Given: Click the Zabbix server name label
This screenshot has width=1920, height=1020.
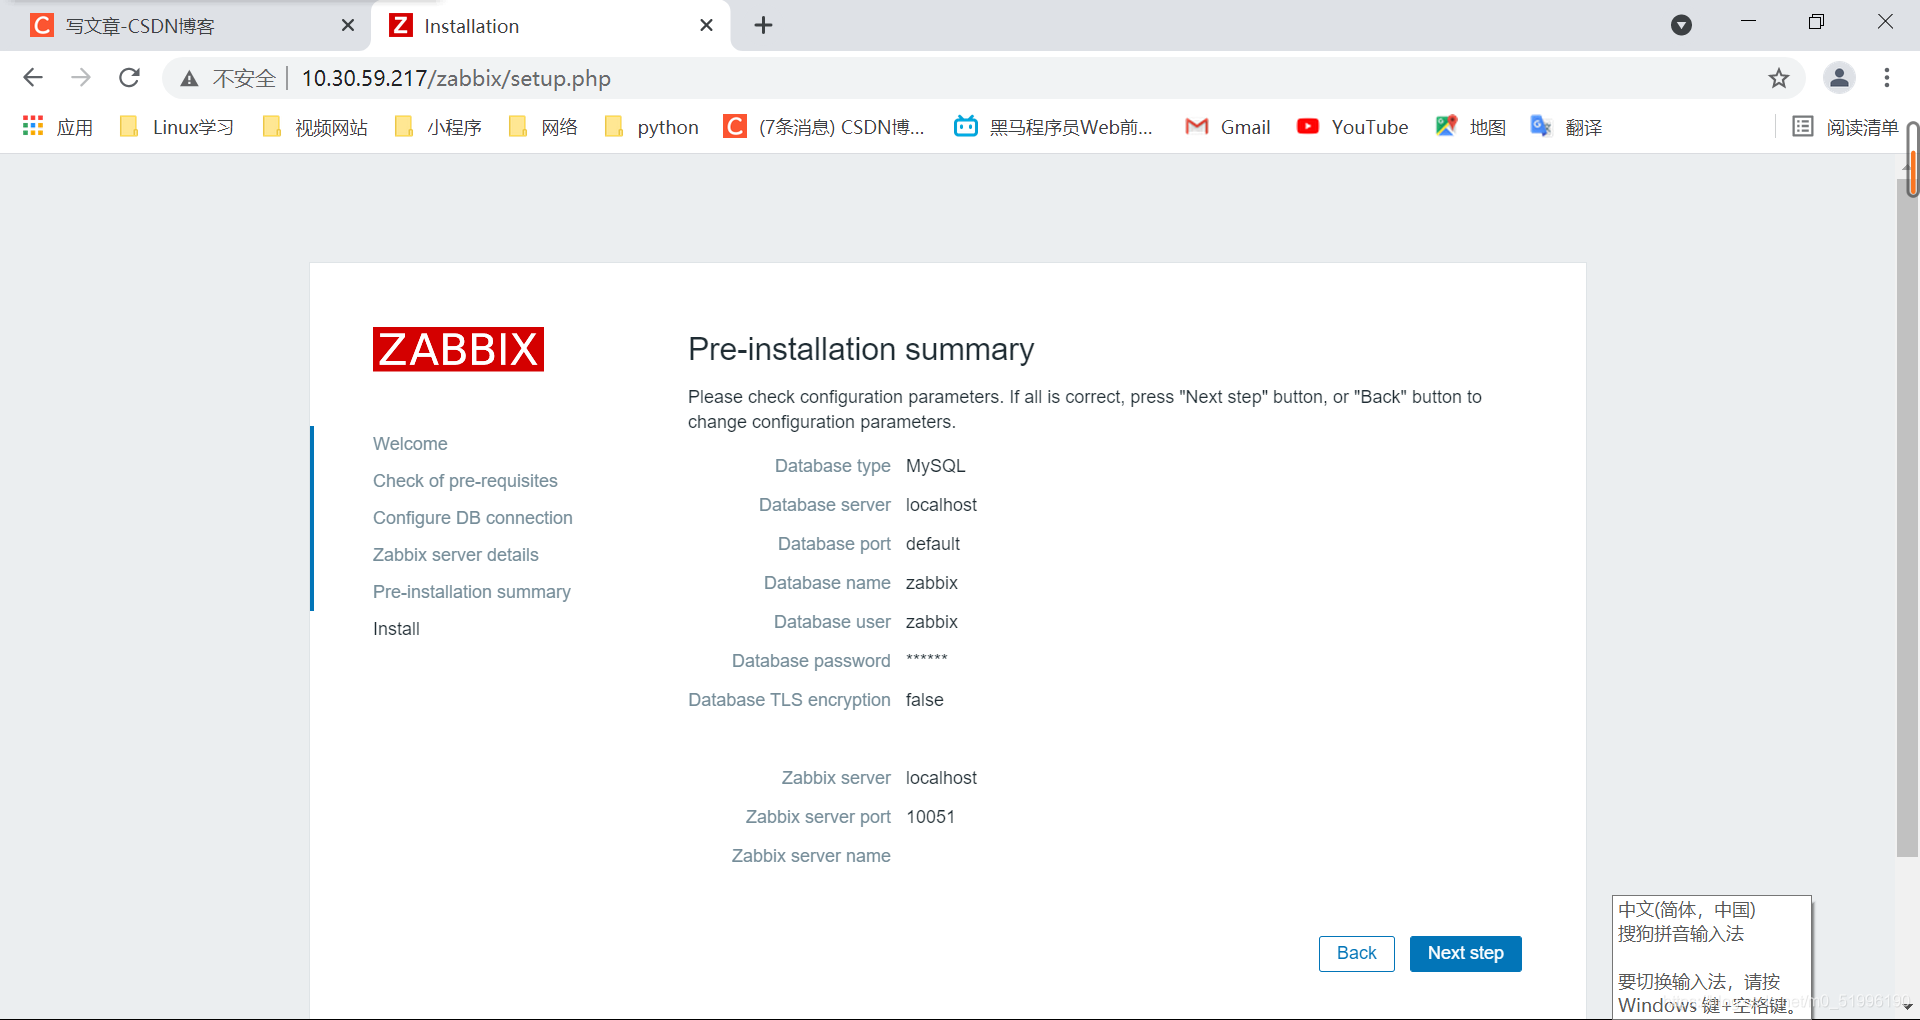Looking at the screenshot, I should click(x=811, y=856).
